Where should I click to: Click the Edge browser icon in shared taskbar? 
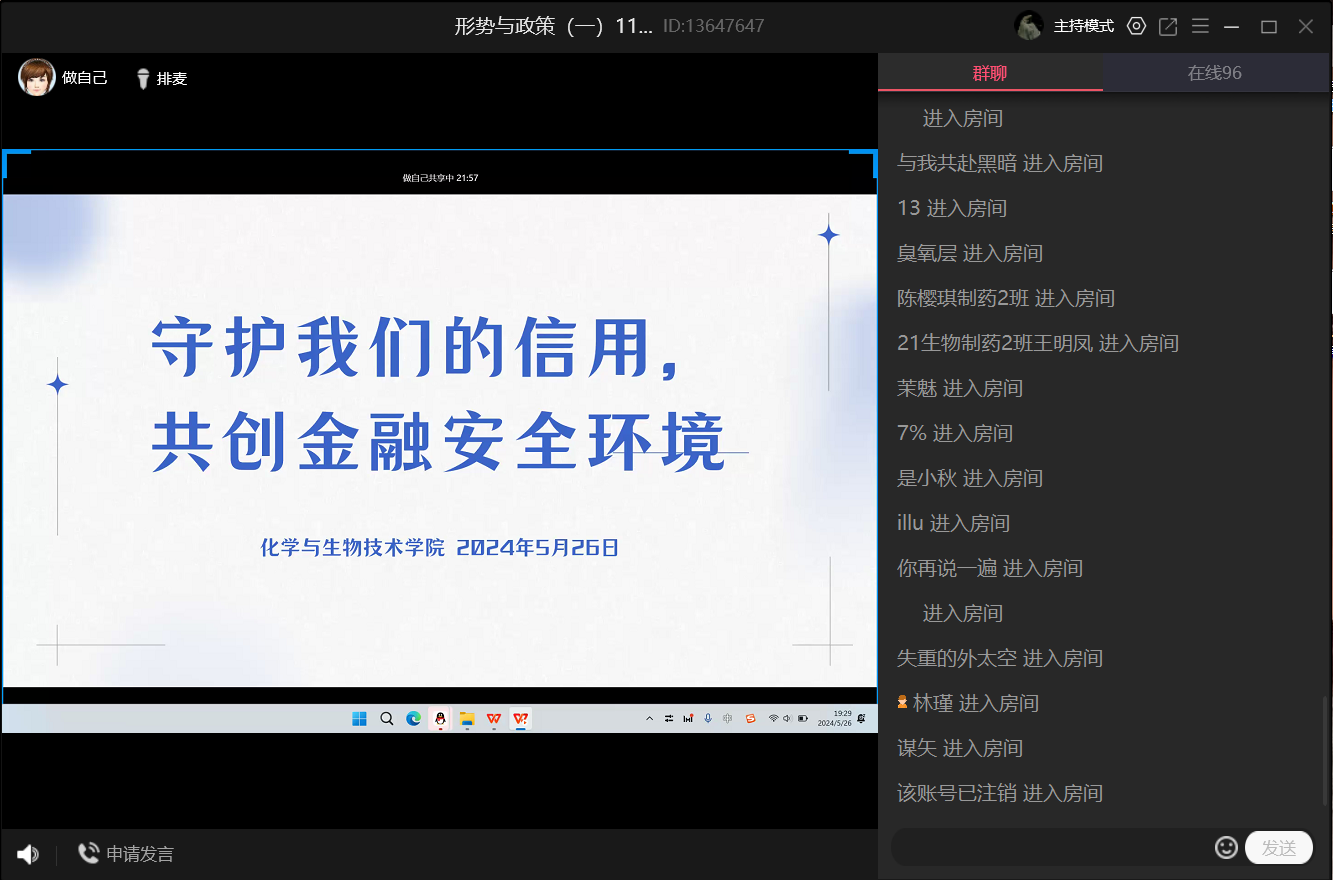(413, 718)
